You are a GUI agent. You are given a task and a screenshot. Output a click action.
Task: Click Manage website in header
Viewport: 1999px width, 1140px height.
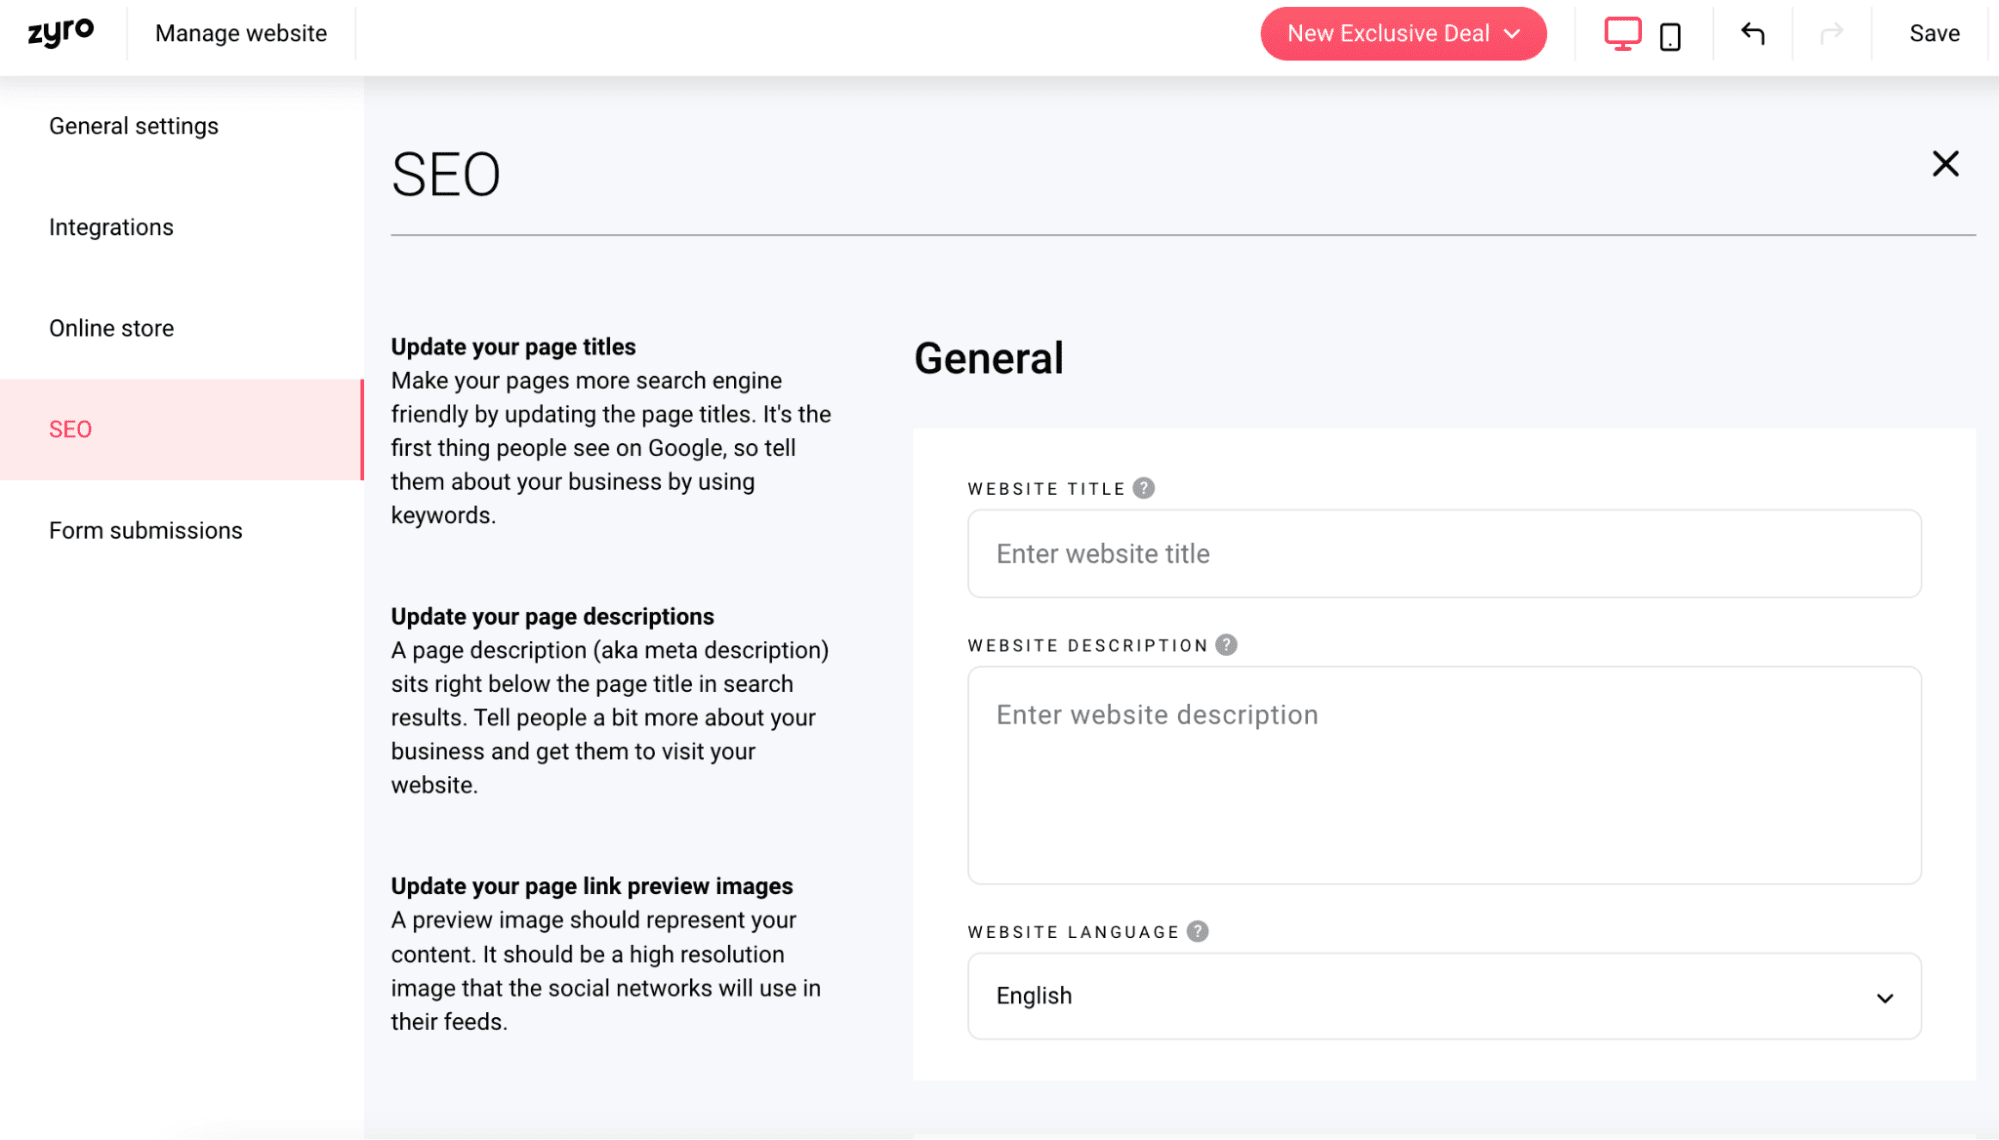pyautogui.click(x=241, y=34)
